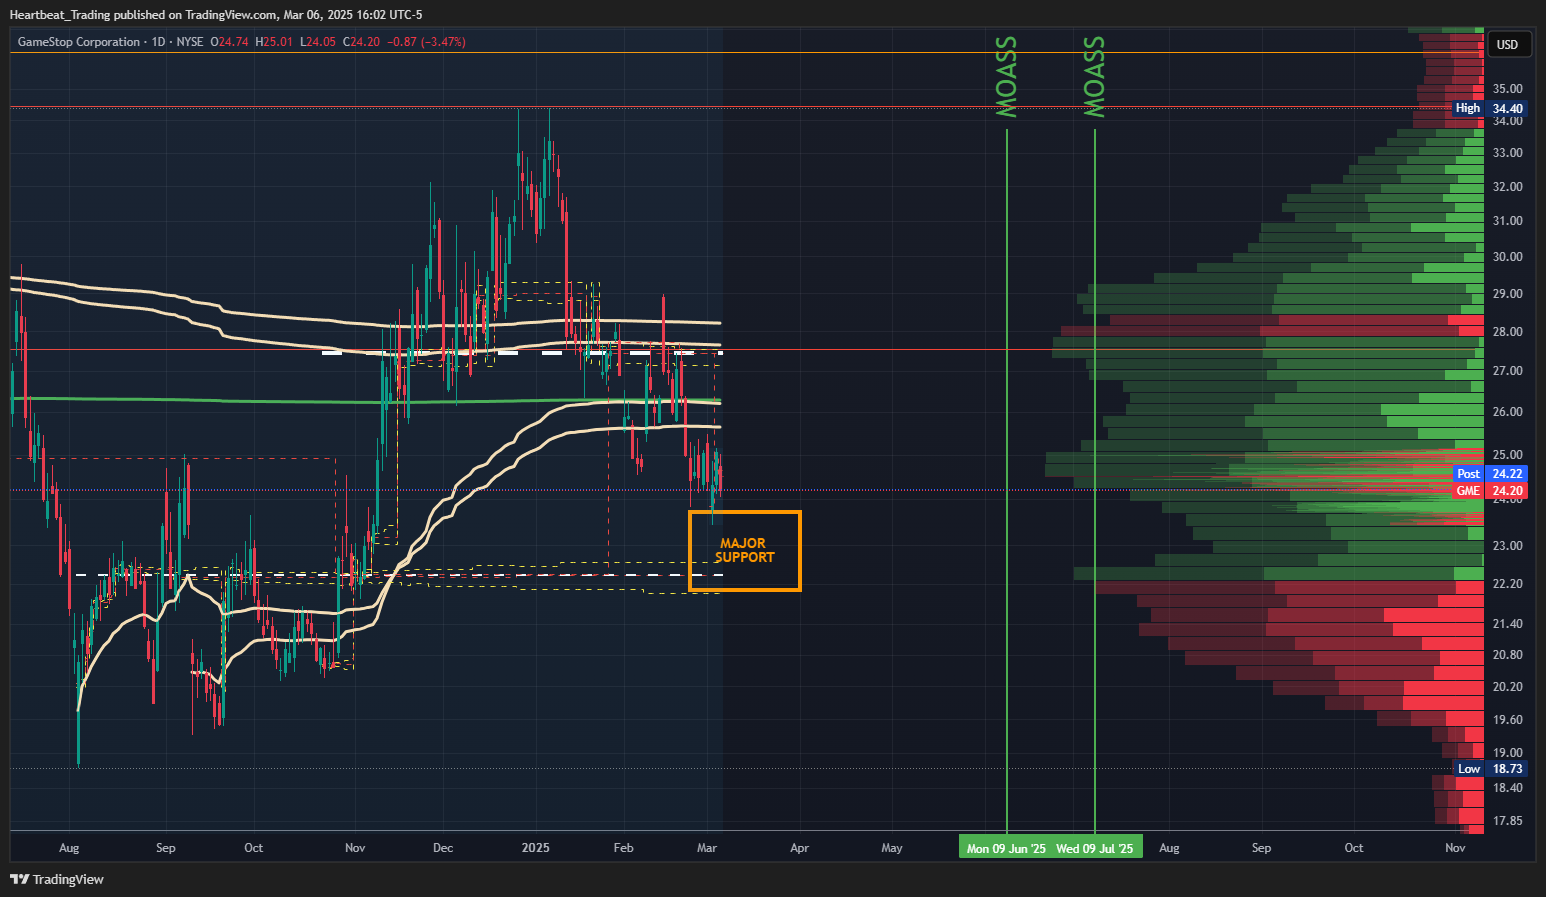The height and width of the screenshot is (897, 1546).
Task: Click the Dec time axis label
Action: tap(443, 848)
